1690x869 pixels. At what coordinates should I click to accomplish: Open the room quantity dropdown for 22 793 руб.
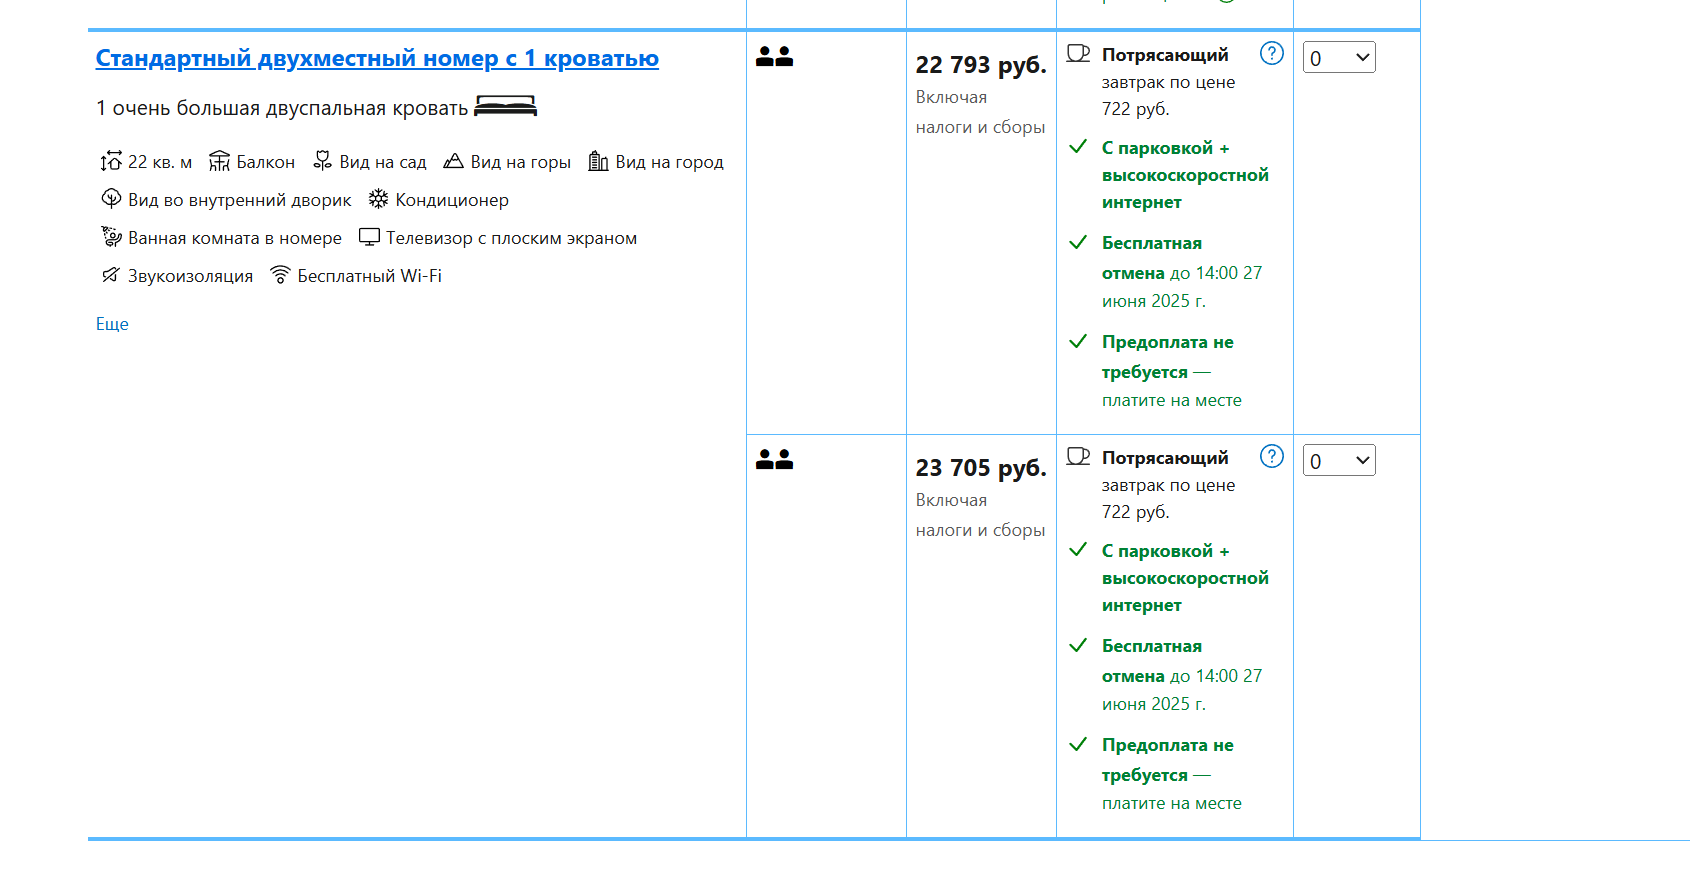[x=1339, y=57]
